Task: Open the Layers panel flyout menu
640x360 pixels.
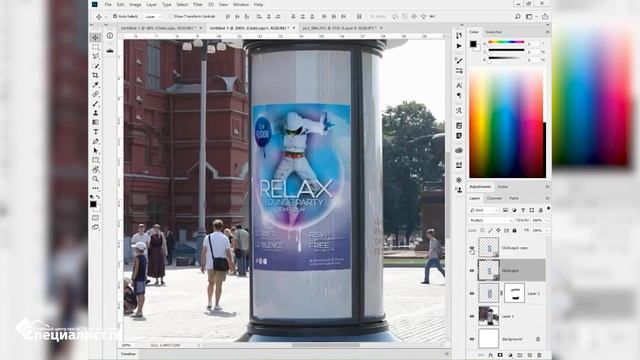Action: click(x=547, y=198)
